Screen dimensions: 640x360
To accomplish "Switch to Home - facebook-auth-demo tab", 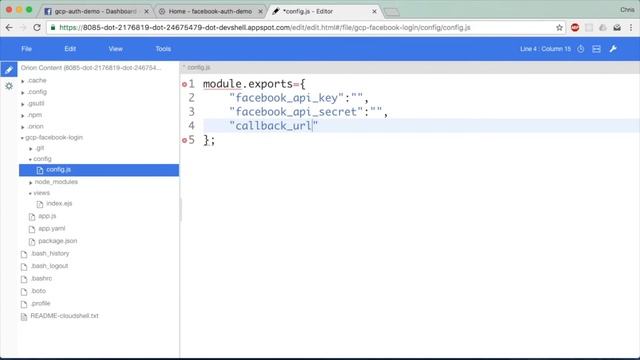I will coord(210,11).
